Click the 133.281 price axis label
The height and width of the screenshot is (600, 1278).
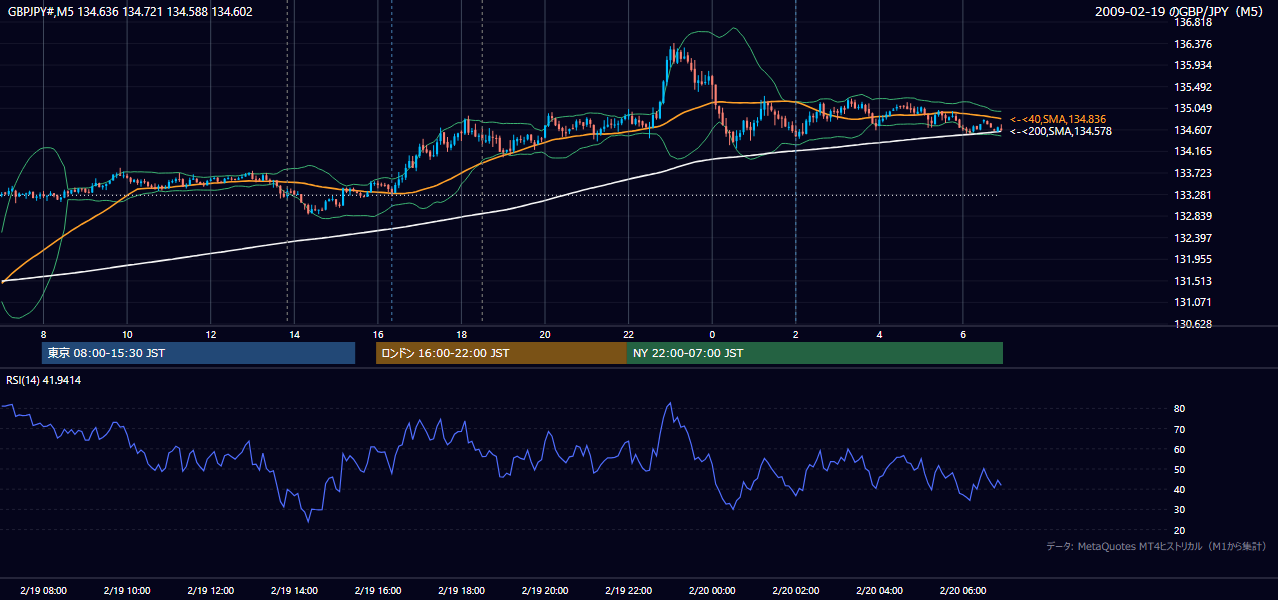coord(1192,195)
